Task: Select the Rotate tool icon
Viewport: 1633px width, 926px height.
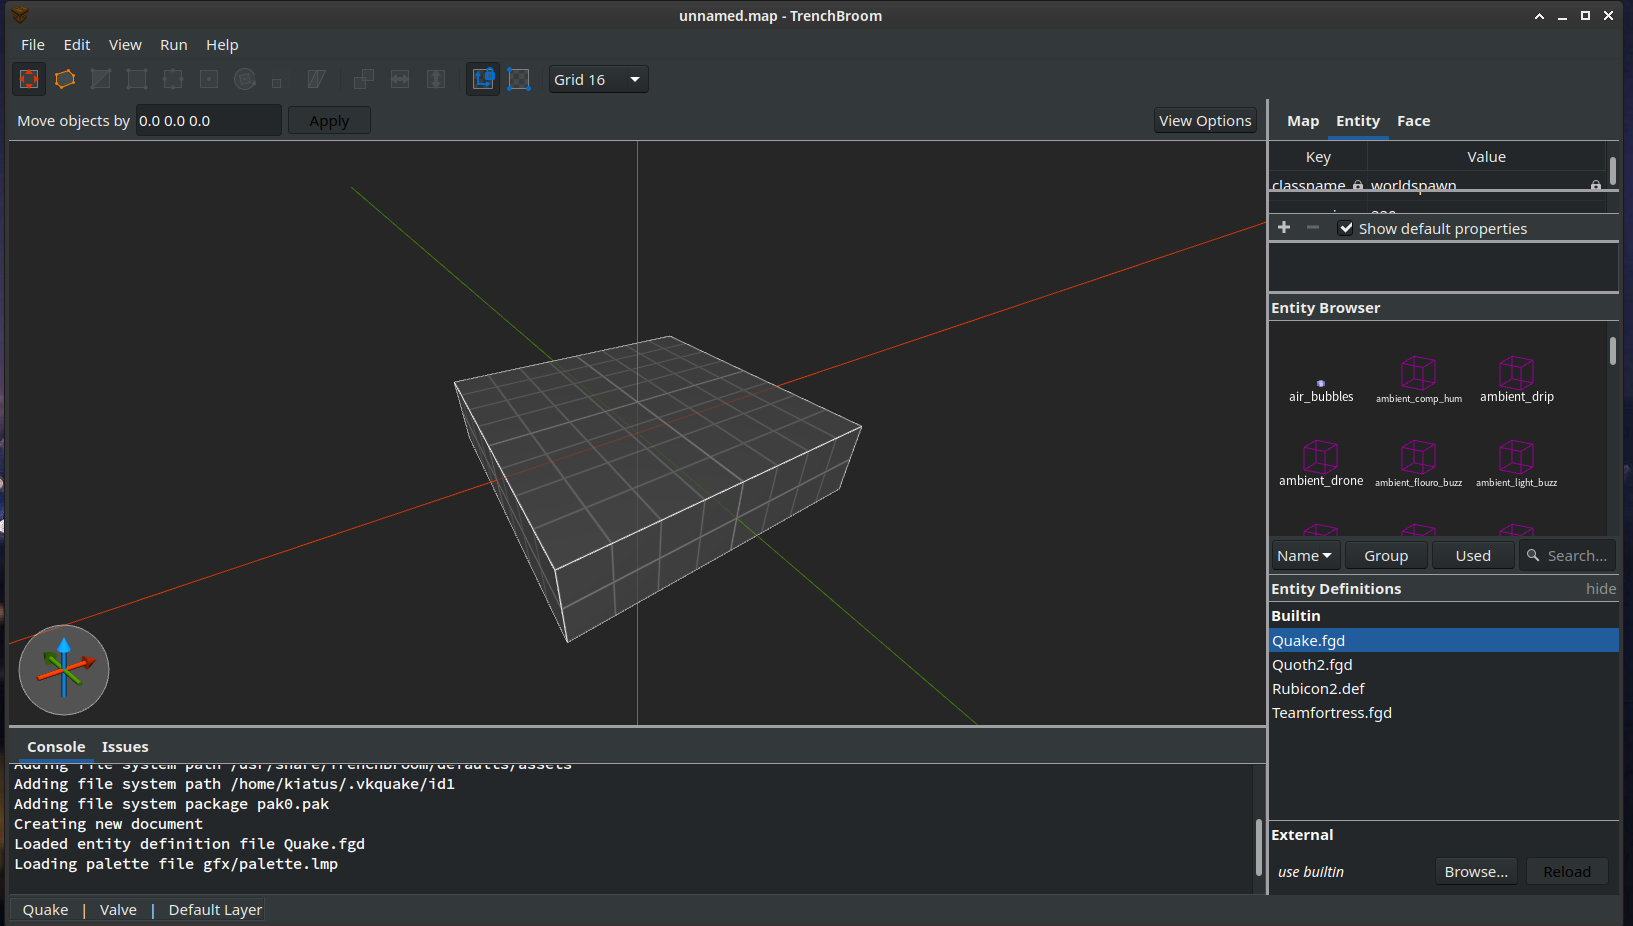Action: 245,79
